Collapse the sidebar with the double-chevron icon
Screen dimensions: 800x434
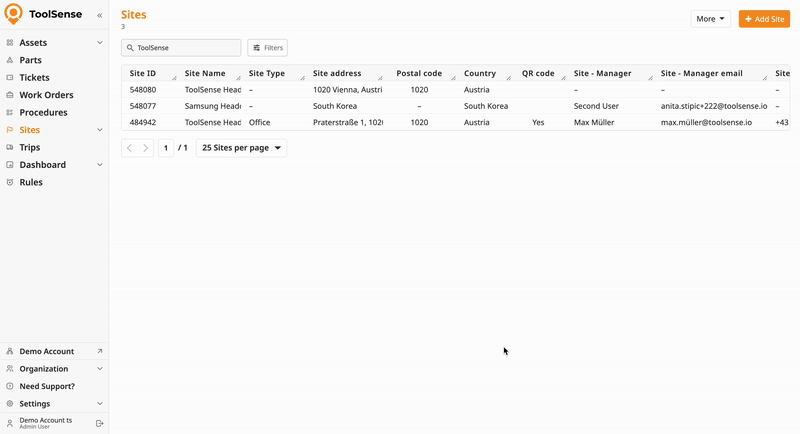(x=99, y=15)
